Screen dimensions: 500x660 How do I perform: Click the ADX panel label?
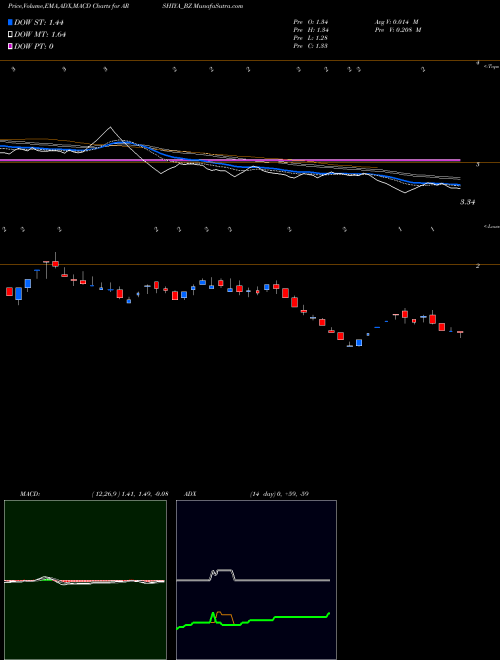pyautogui.click(x=190, y=494)
